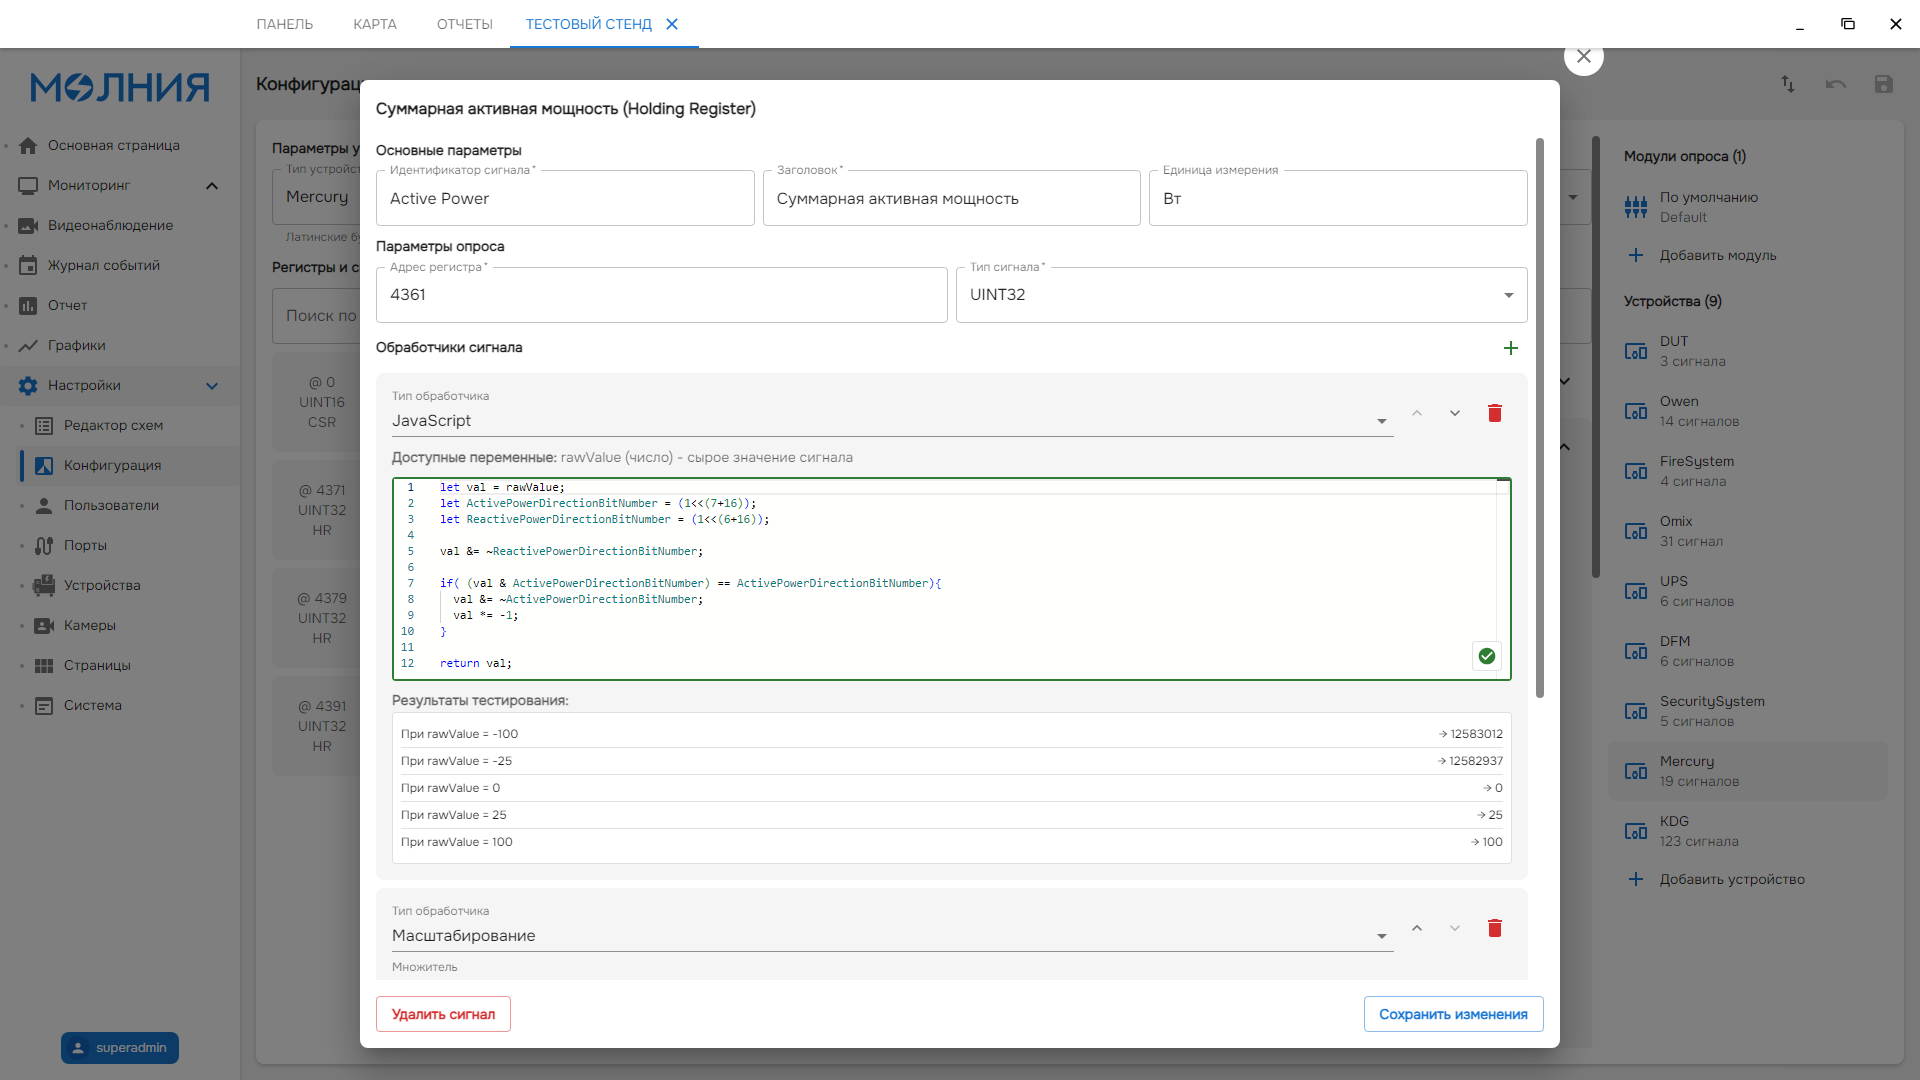Delete the Масштабирование handler
The height and width of the screenshot is (1080, 1920).
(x=1494, y=928)
